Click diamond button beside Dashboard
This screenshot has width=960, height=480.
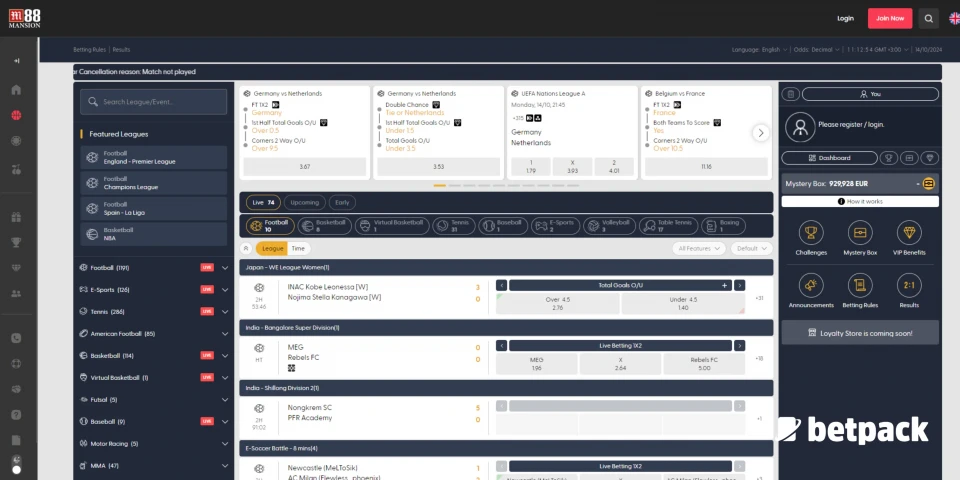pyautogui.click(x=930, y=158)
